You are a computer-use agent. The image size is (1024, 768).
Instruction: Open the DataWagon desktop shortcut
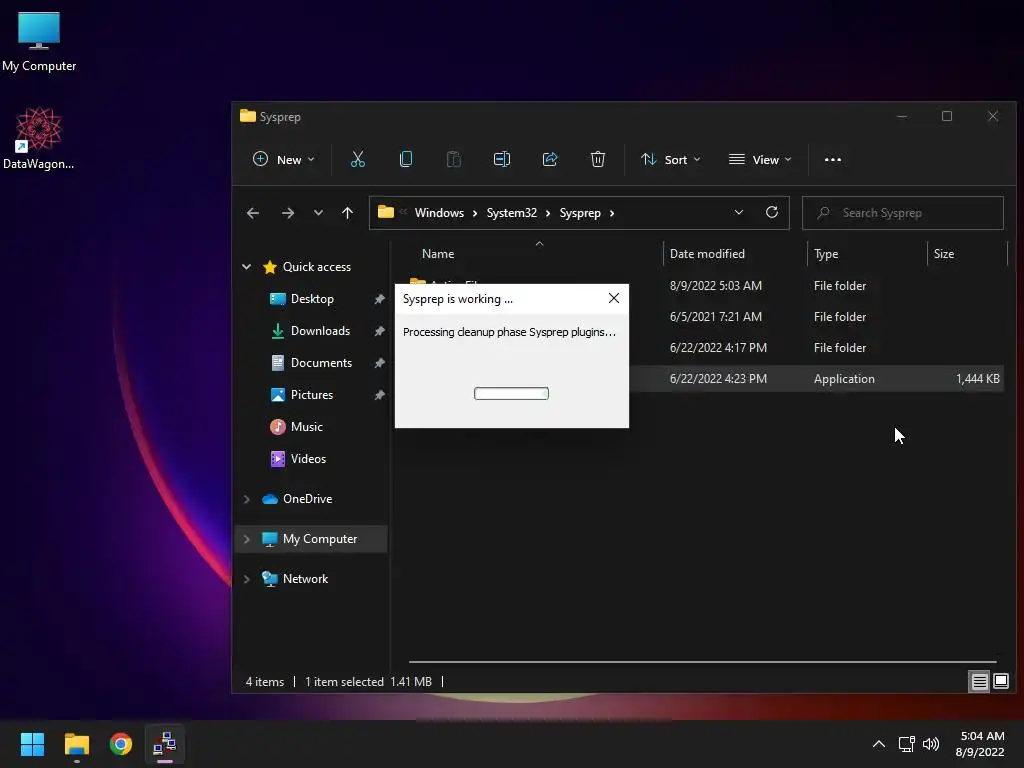39,138
